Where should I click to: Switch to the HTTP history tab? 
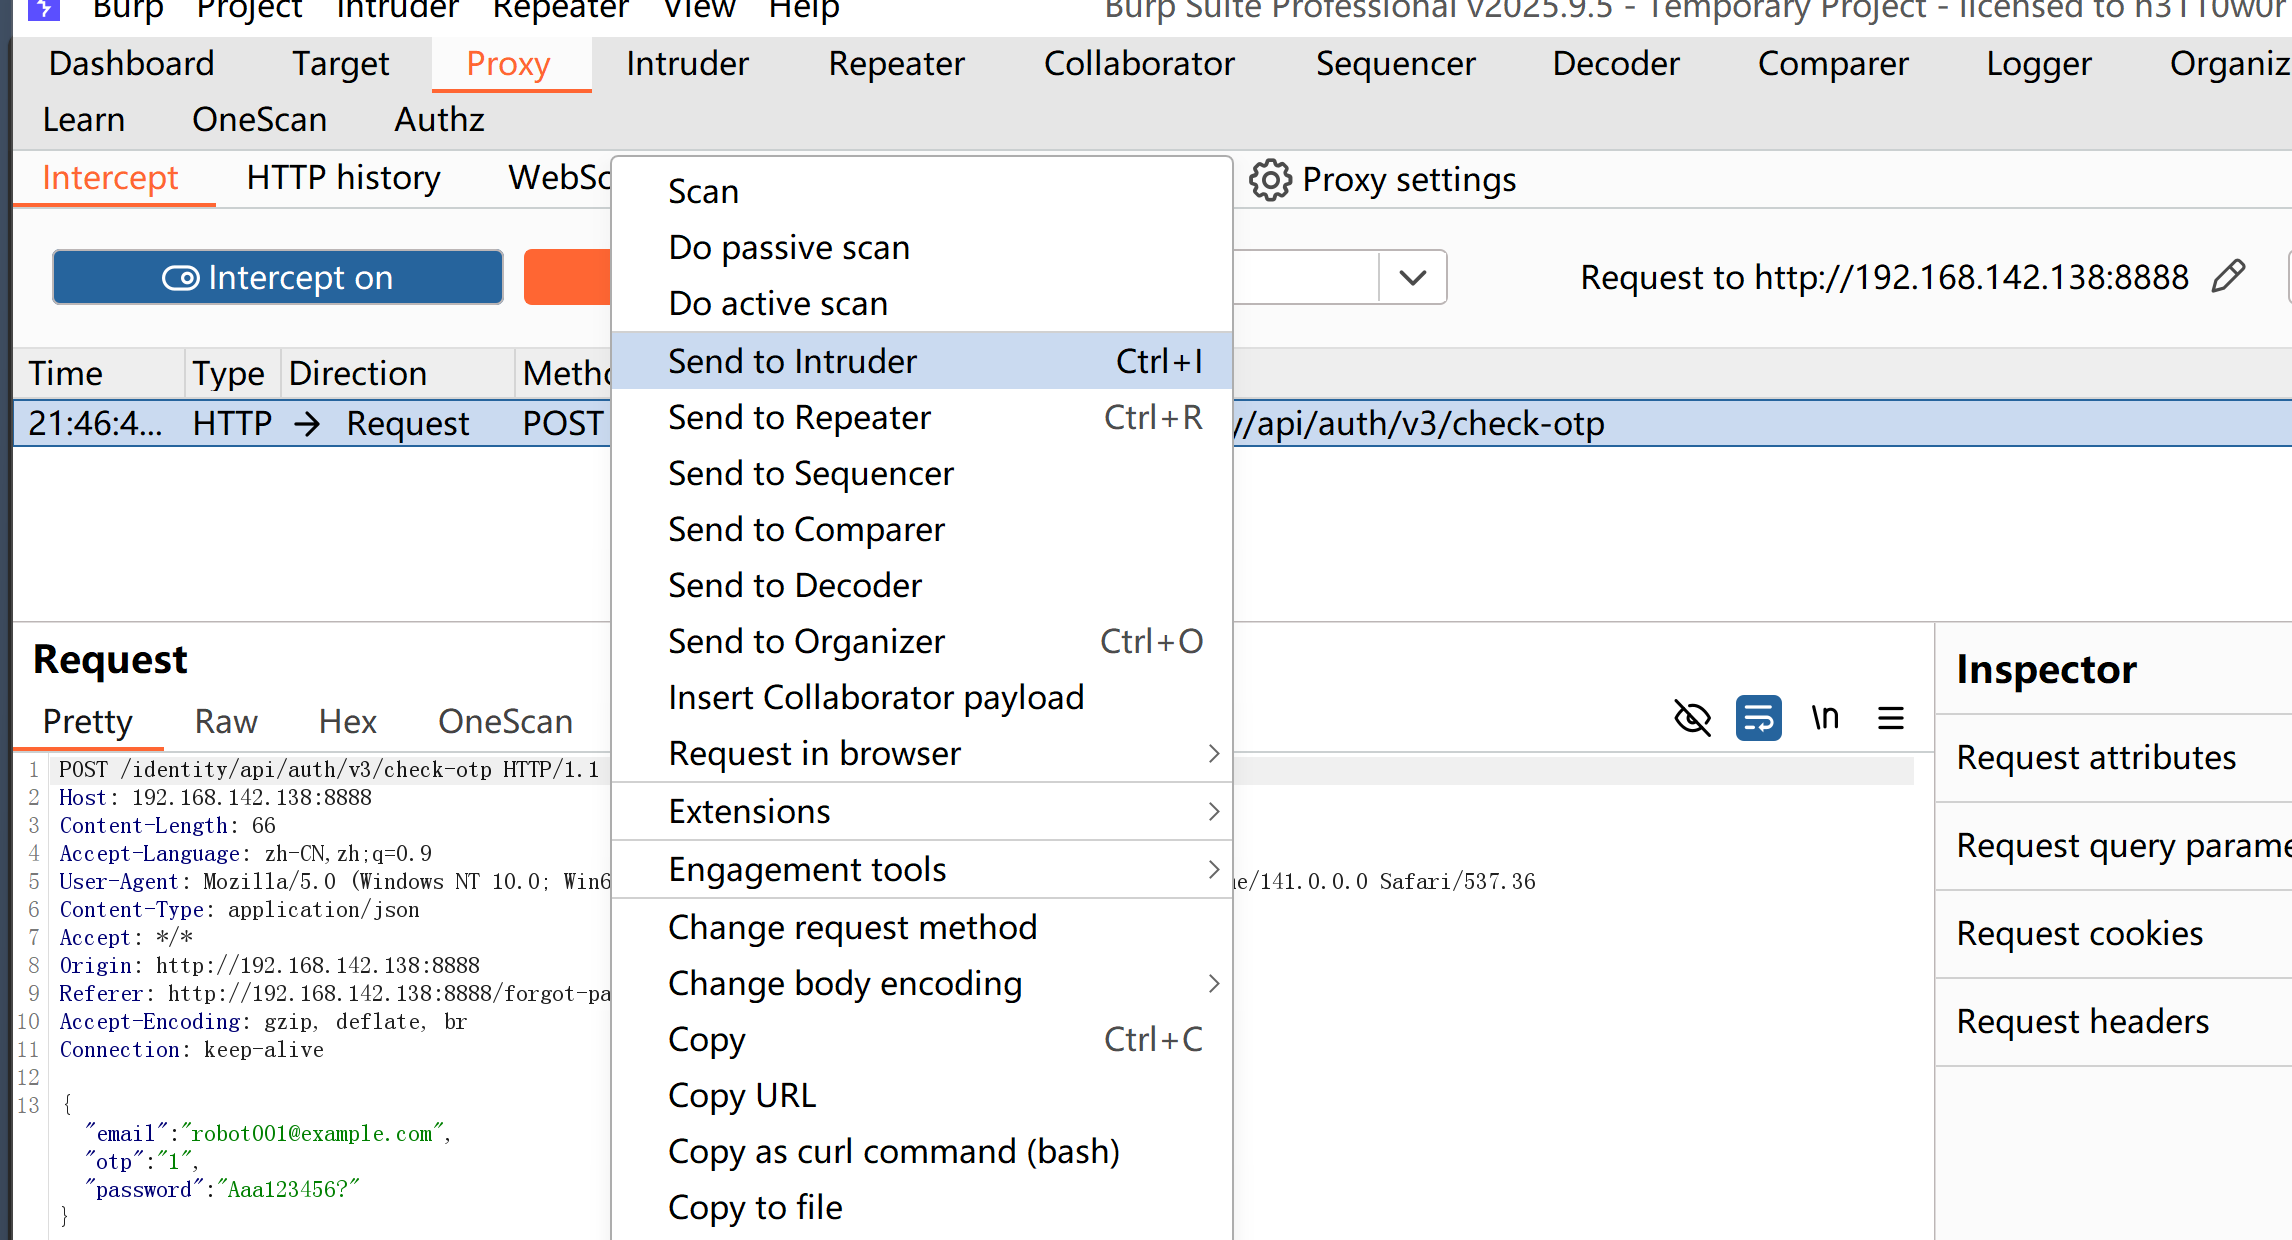[x=343, y=178]
